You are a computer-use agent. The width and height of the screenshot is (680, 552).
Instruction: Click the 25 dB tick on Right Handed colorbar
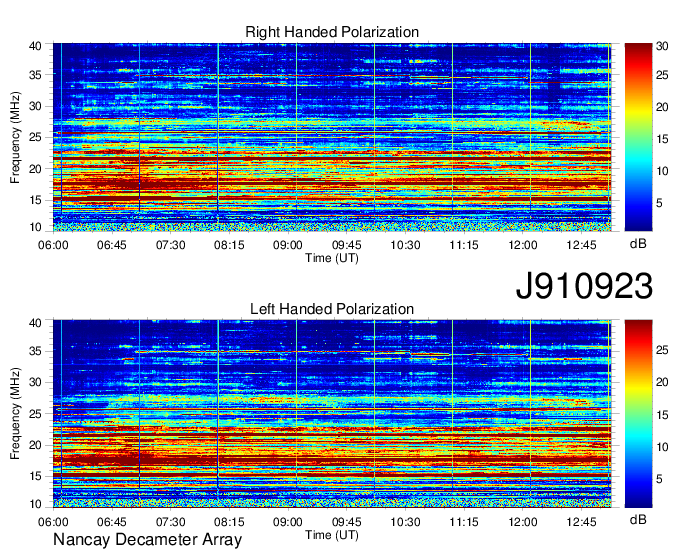(x=662, y=75)
